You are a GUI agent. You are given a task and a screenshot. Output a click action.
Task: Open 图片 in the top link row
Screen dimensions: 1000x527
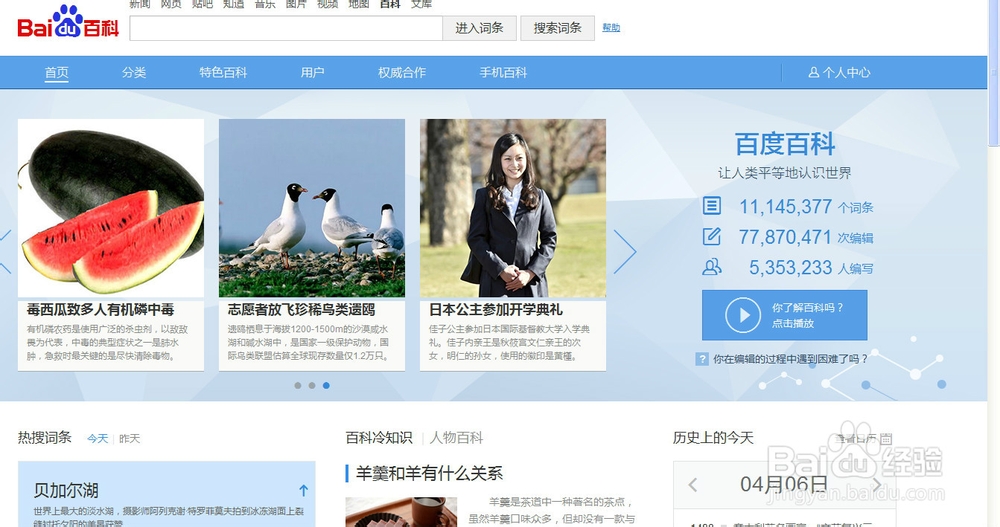tap(296, 4)
